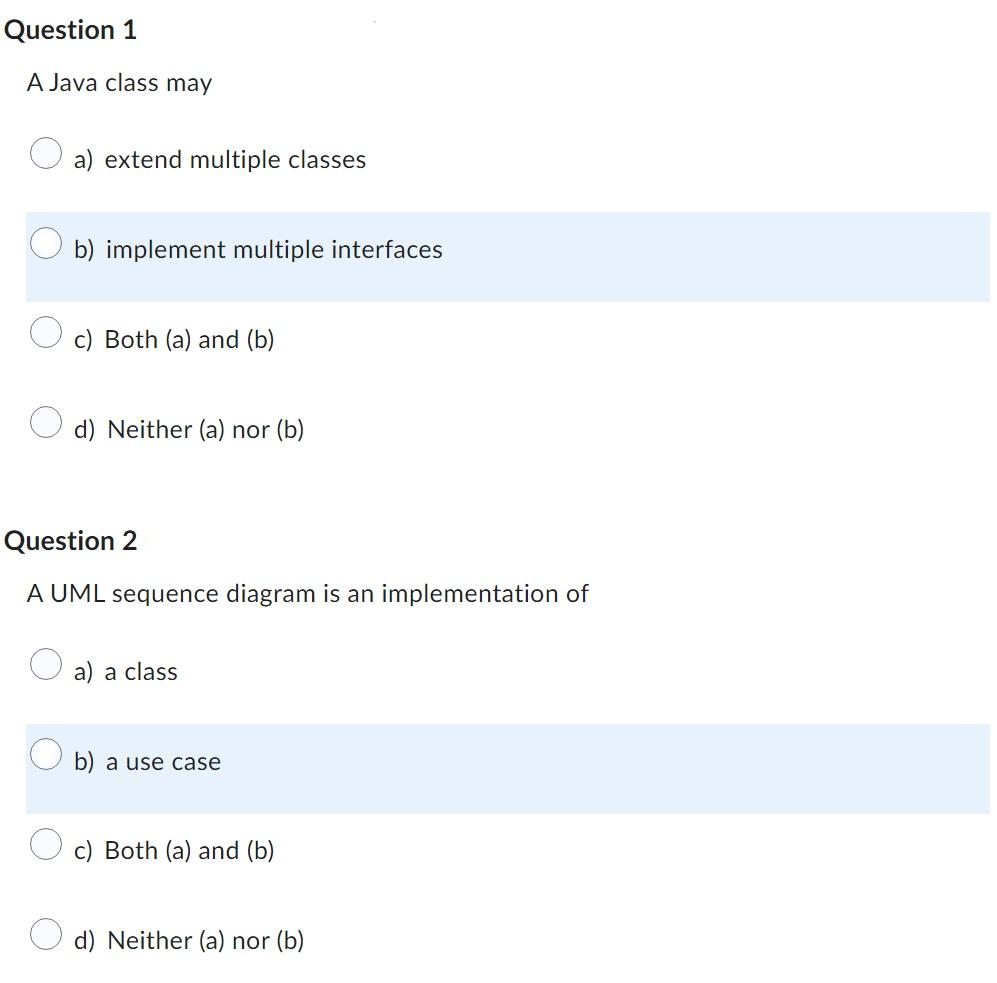Select option b) a use case

tap(45, 754)
